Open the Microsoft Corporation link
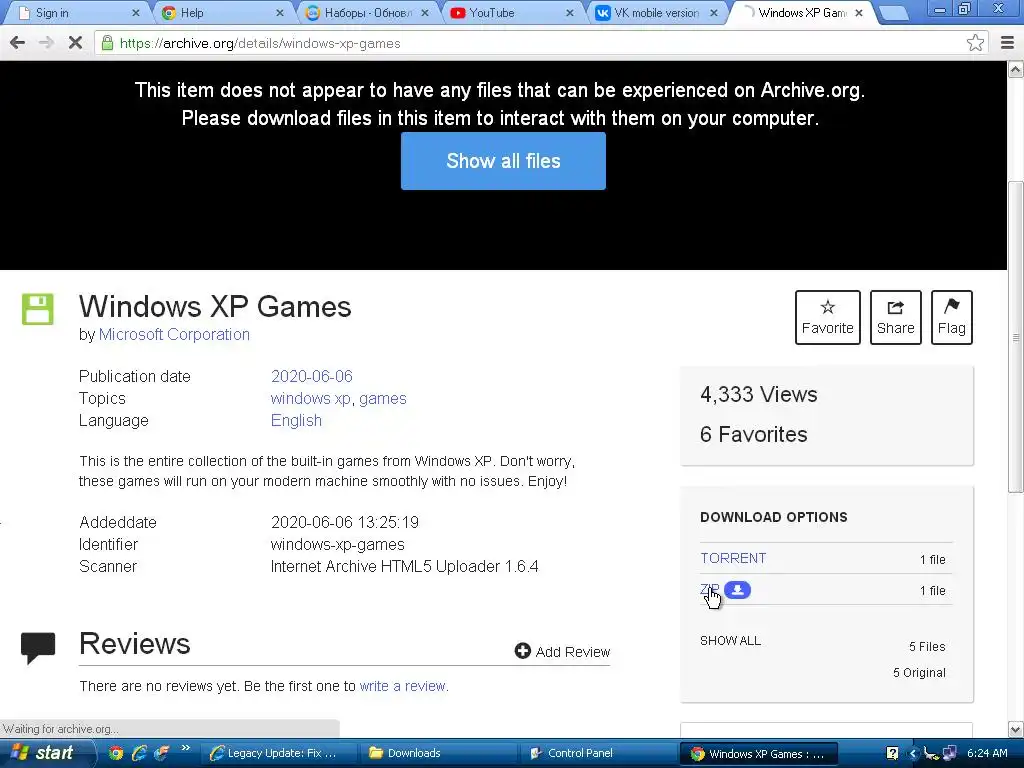Viewport: 1024px width, 768px height. point(174,334)
